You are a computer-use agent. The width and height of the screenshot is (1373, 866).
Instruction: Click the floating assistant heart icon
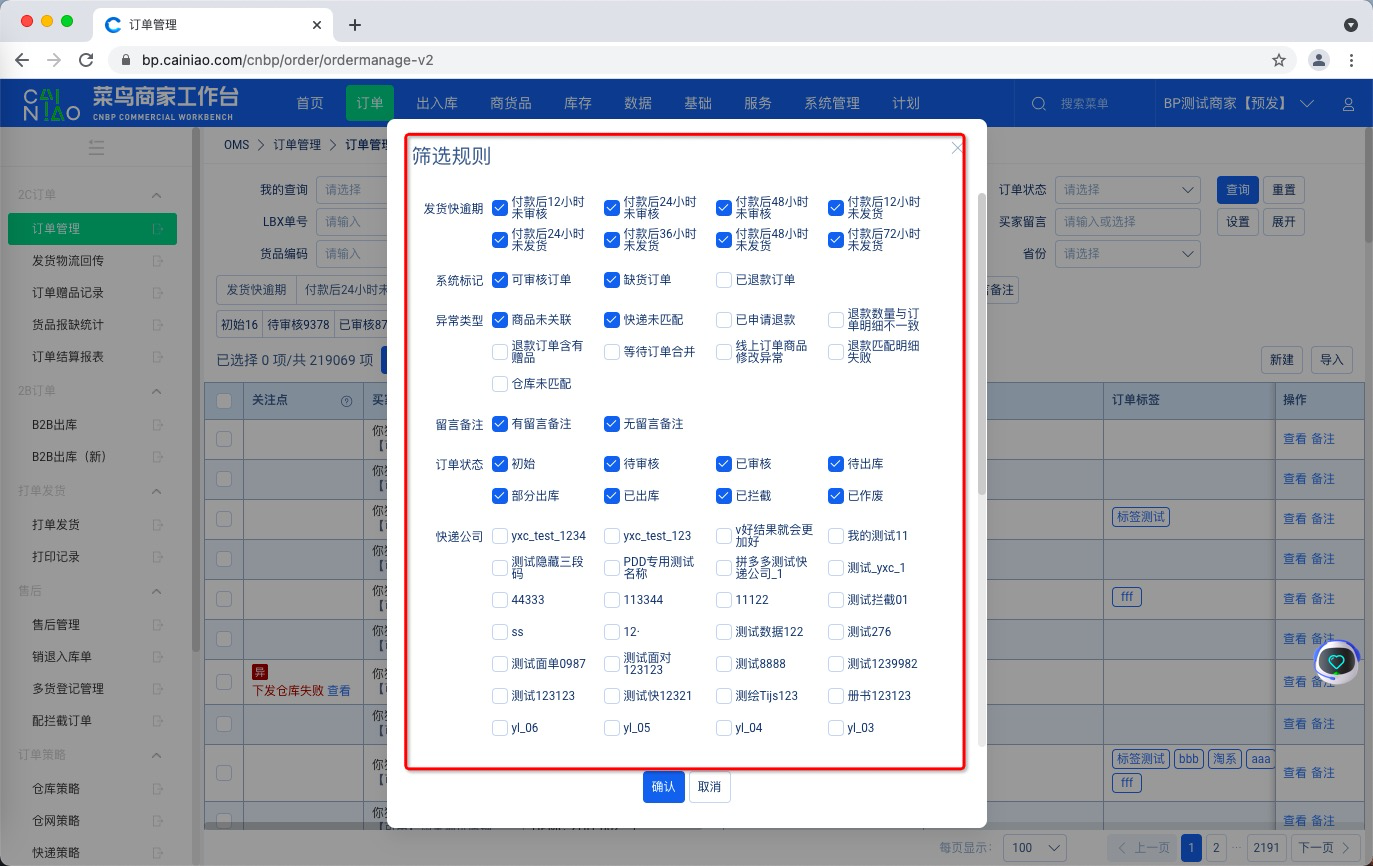coord(1337,661)
